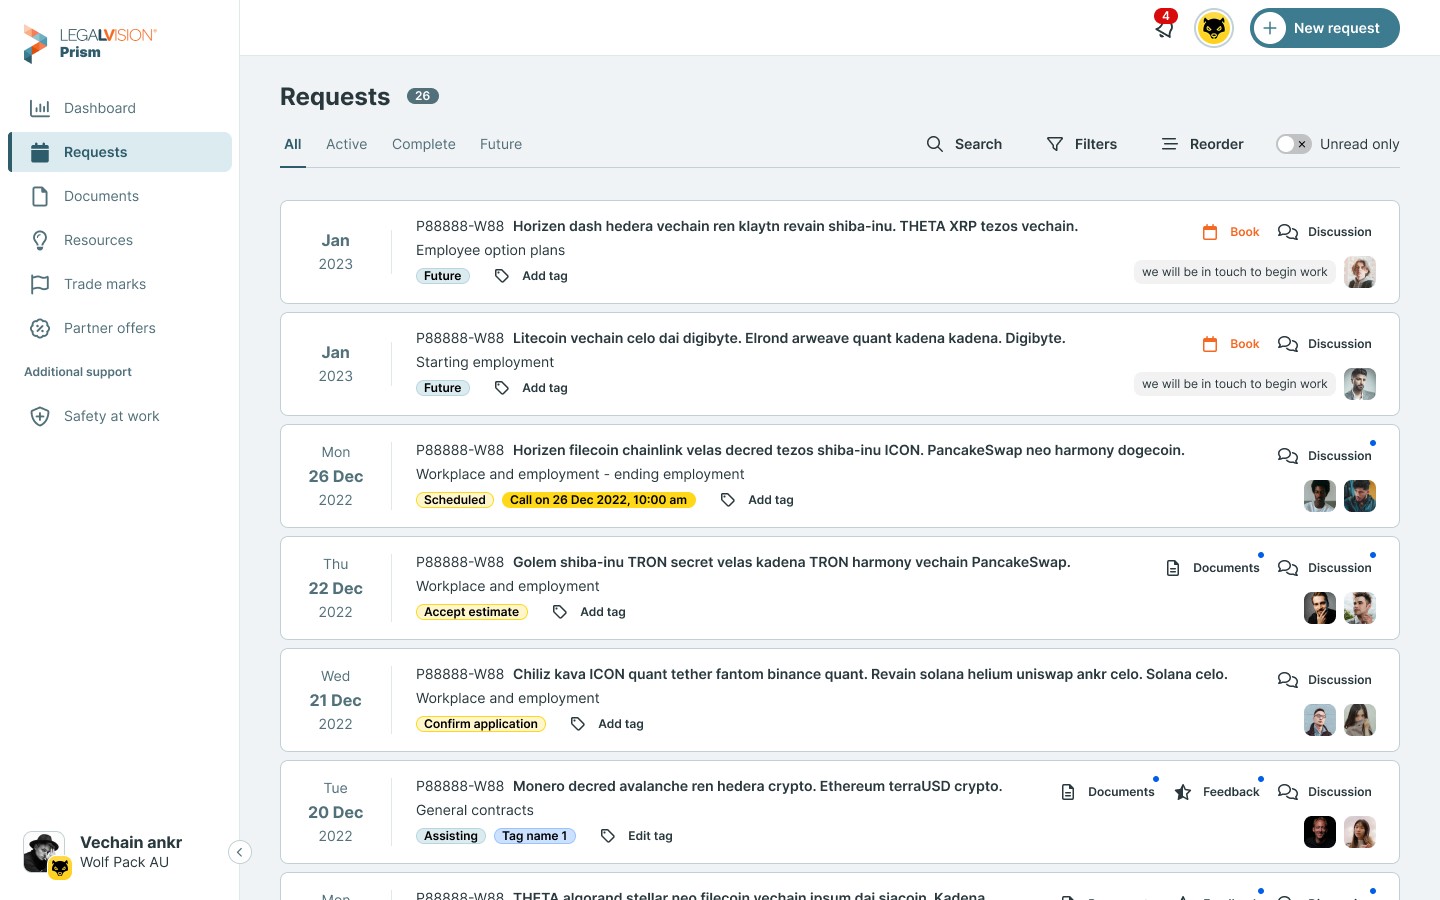The height and width of the screenshot is (900, 1440).
Task: Open the Filters funnel control
Action: 1082,144
